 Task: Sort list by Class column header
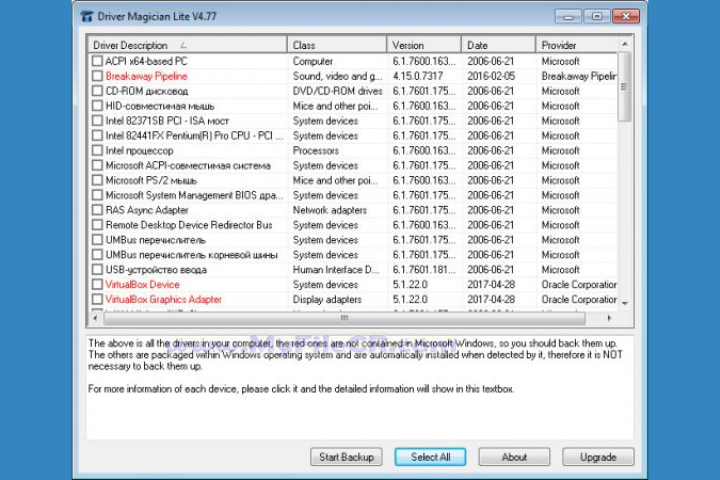[337, 45]
